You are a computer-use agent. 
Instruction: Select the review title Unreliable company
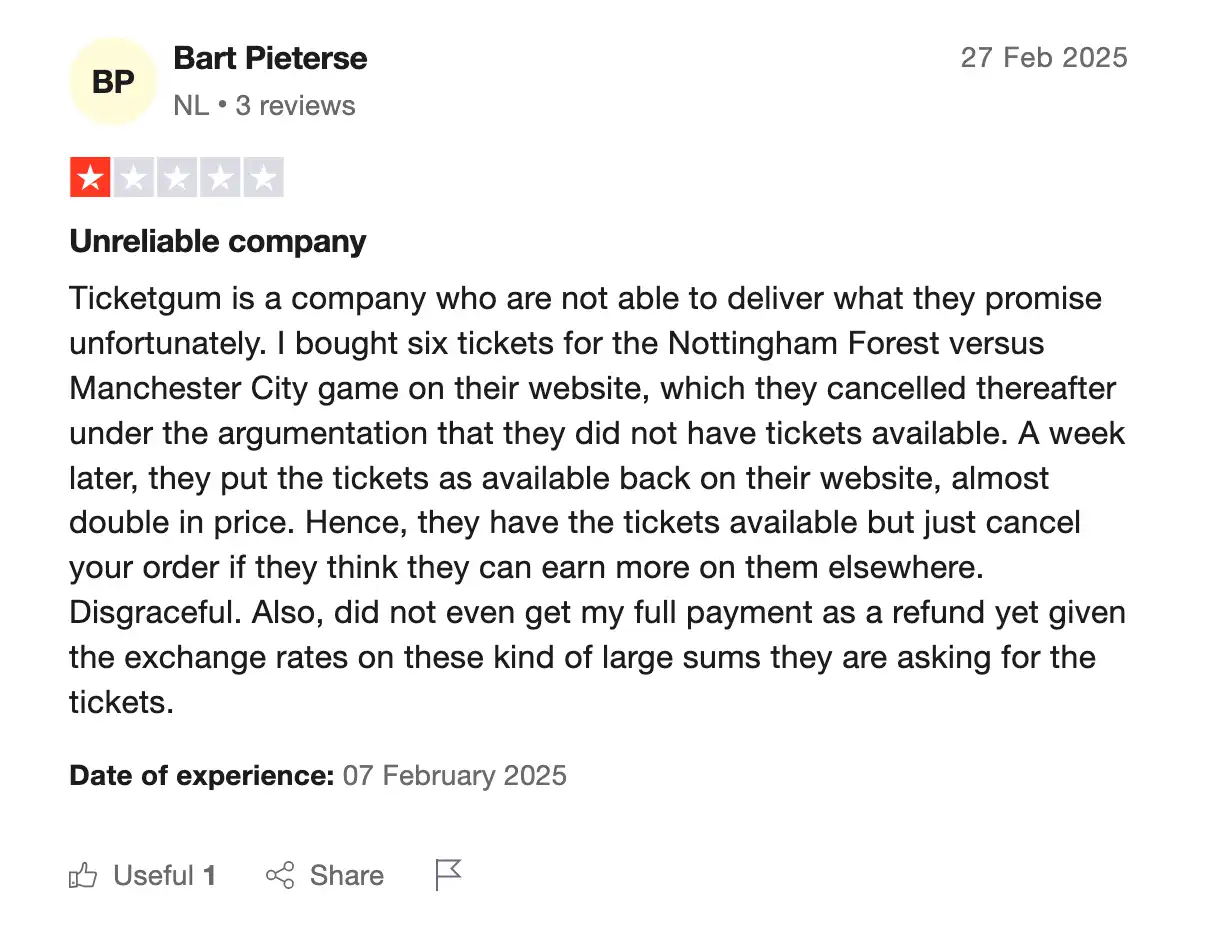[217, 241]
